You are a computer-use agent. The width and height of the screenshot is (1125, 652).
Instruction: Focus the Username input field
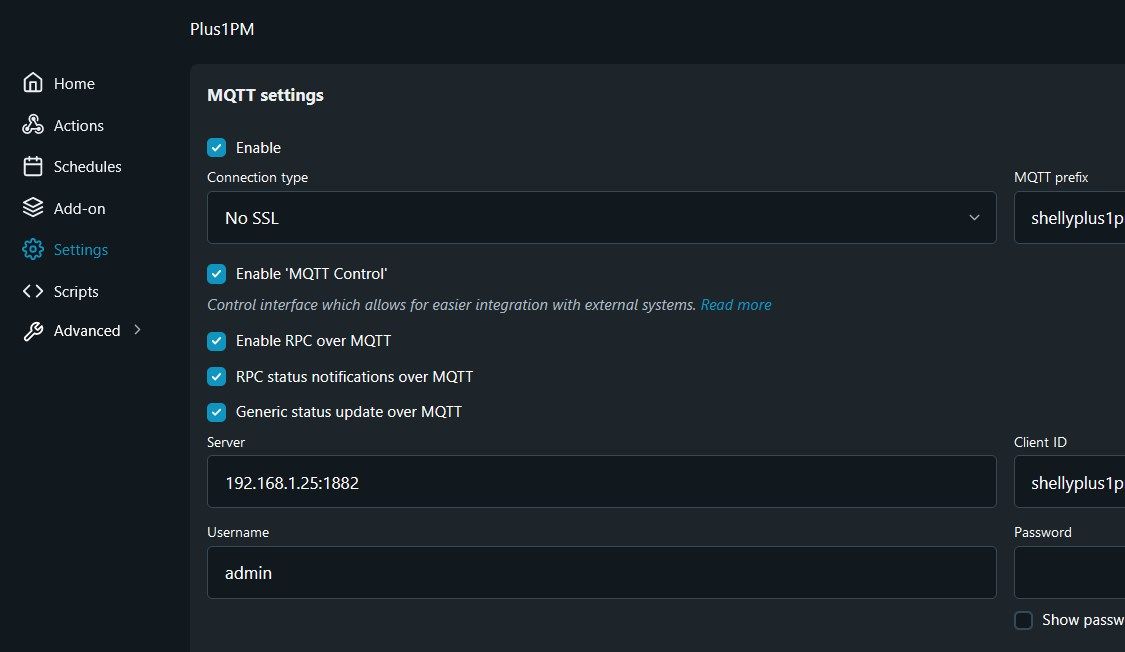click(601, 573)
